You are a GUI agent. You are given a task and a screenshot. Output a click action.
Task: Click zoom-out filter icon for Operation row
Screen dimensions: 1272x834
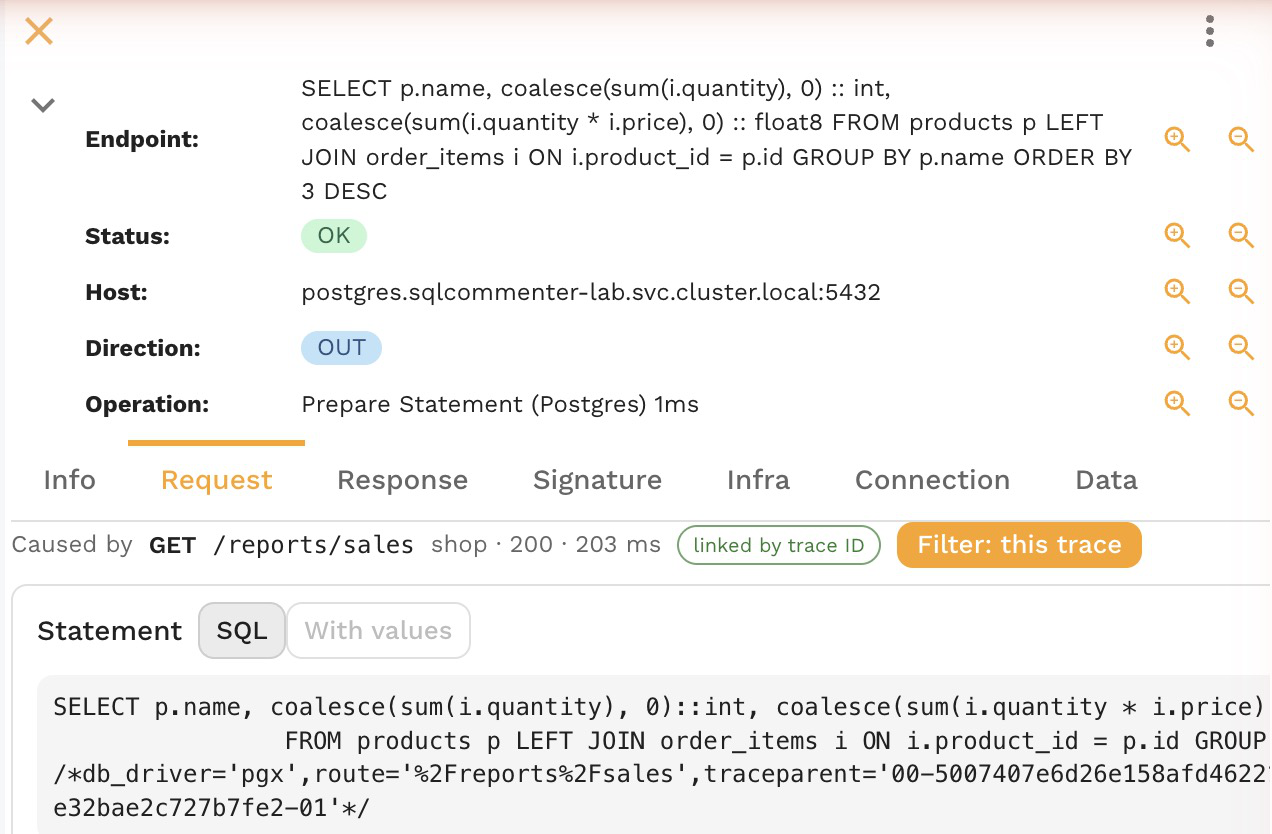pyautogui.click(x=1241, y=404)
